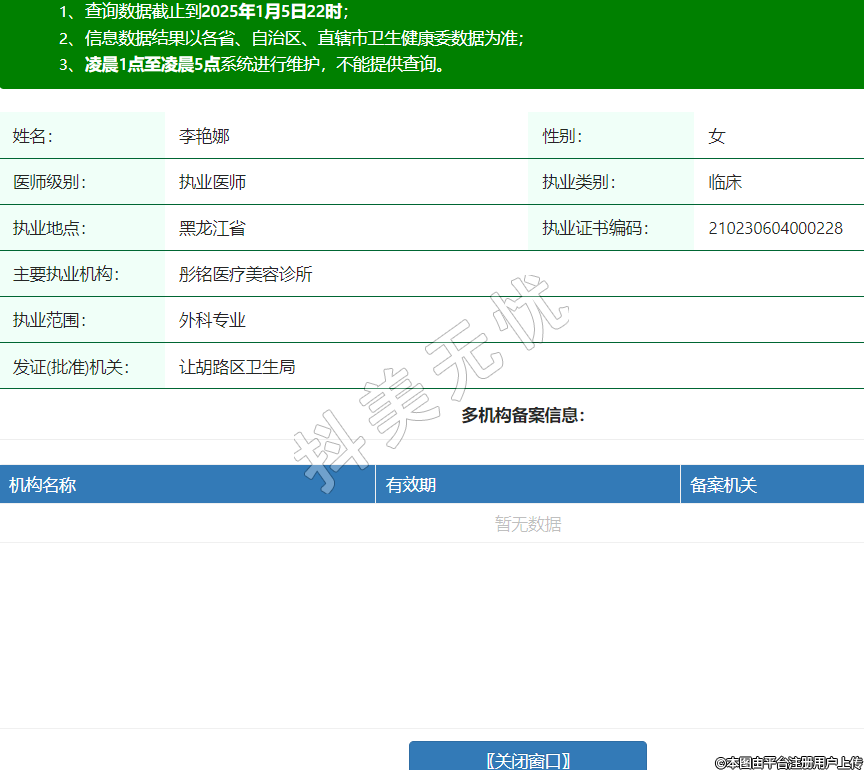Click the 黑龙江省 practice location value
This screenshot has height=770, width=864.
coord(212,228)
